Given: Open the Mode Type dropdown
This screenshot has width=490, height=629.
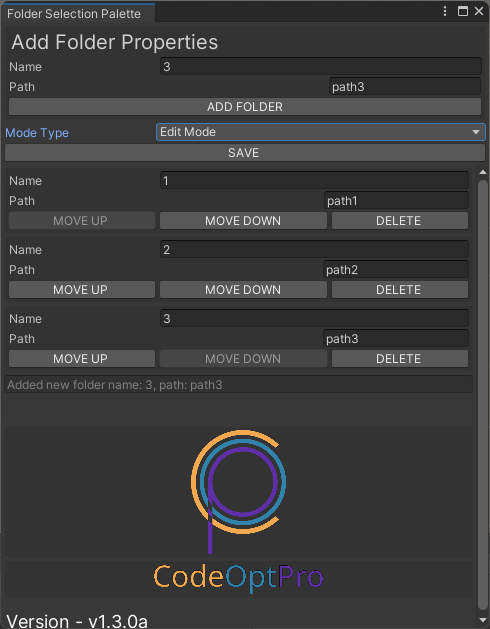Looking at the screenshot, I should point(321,132).
